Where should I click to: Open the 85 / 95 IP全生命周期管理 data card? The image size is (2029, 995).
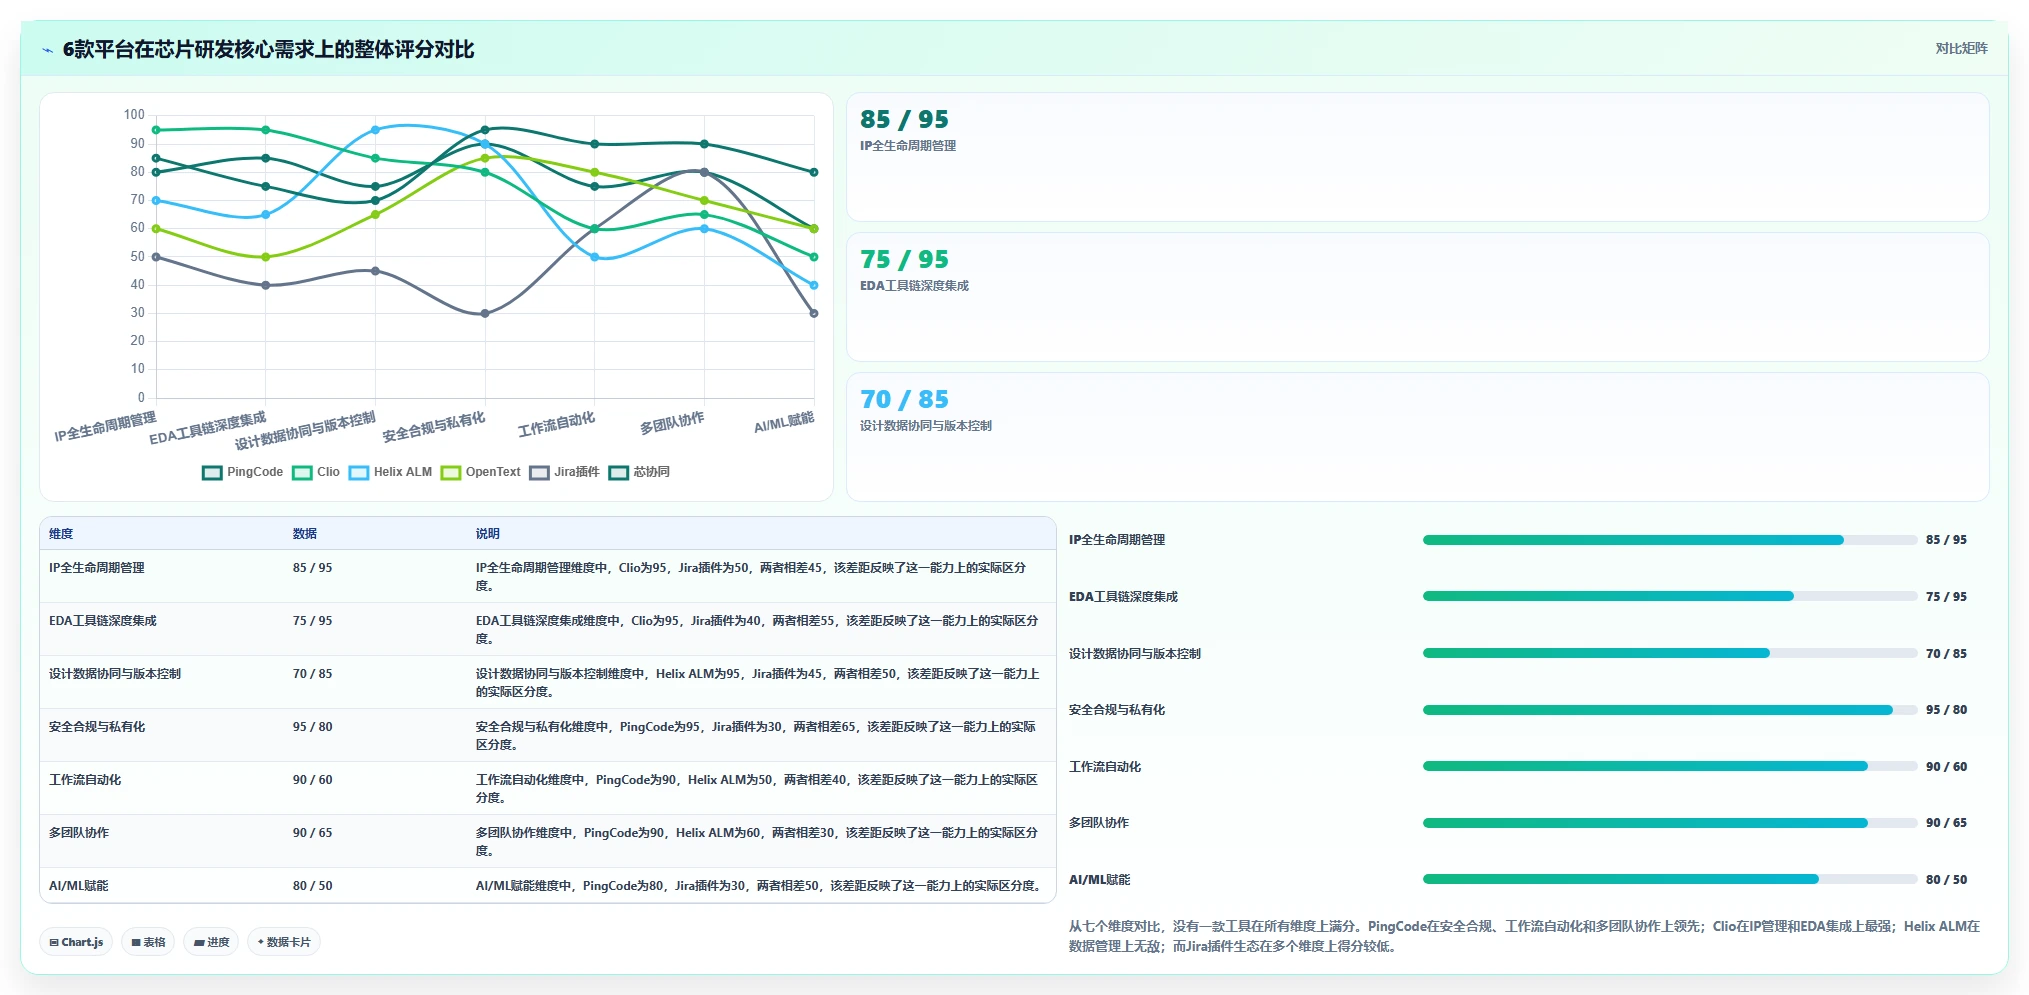click(x=1417, y=157)
